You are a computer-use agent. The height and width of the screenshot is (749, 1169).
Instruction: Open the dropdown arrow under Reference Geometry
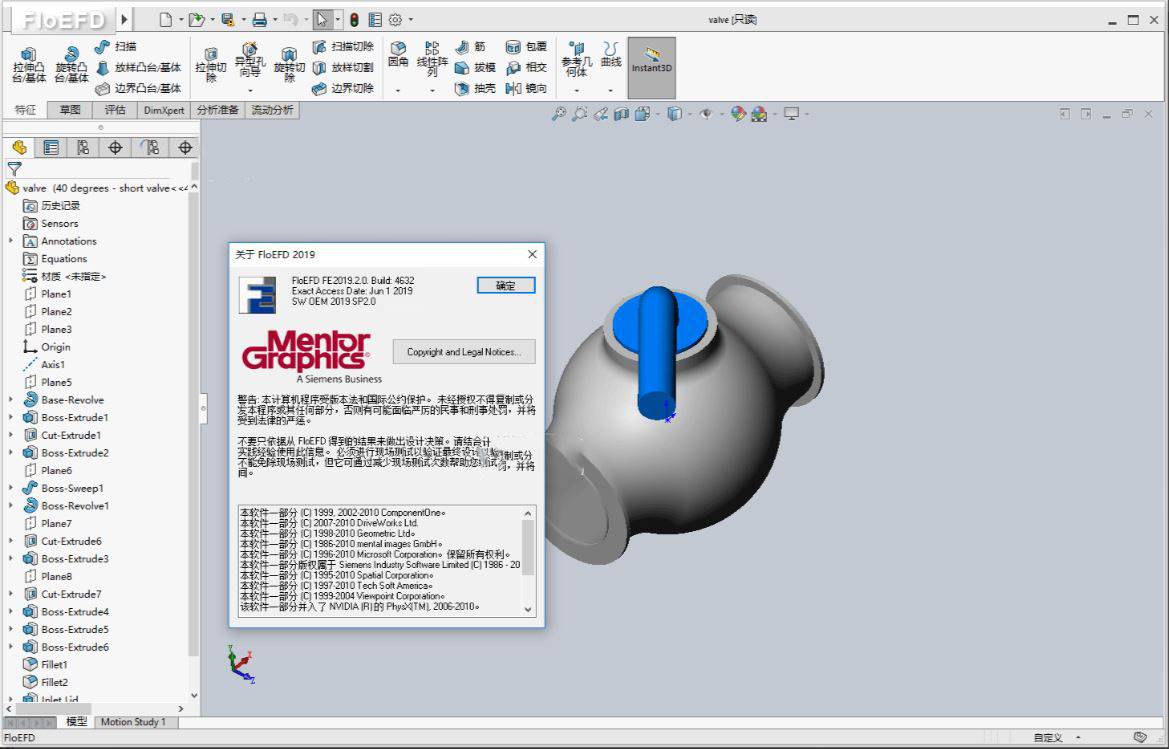[576, 91]
